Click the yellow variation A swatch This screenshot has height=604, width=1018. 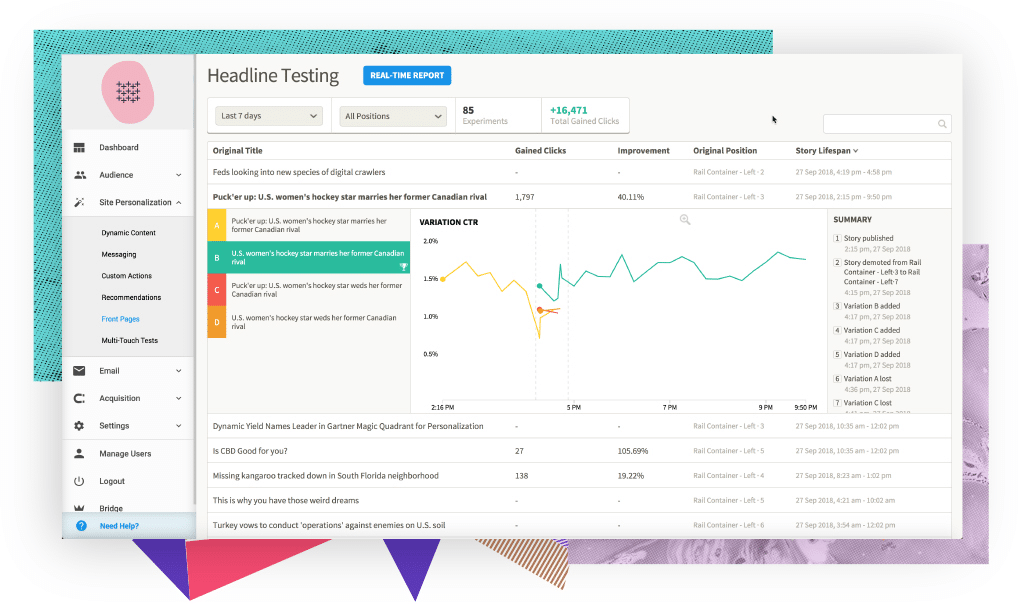tap(217, 225)
